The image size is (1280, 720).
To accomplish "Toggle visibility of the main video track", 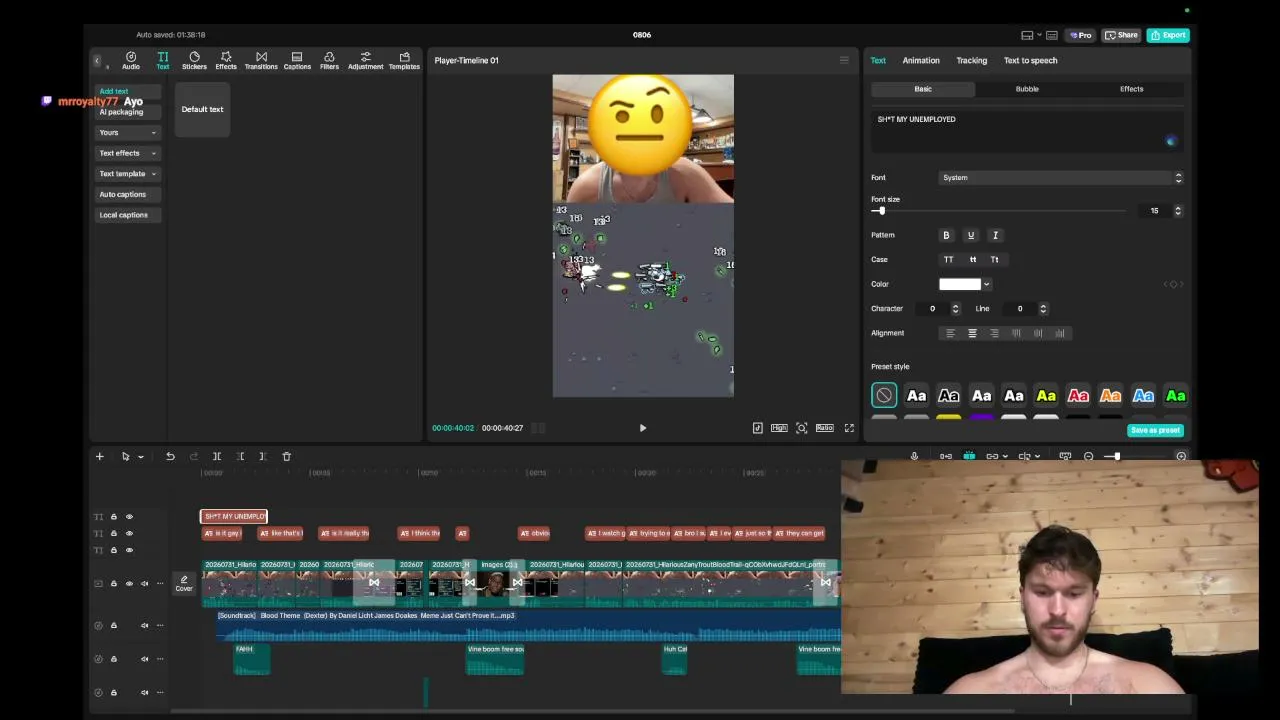I will click(x=129, y=584).
